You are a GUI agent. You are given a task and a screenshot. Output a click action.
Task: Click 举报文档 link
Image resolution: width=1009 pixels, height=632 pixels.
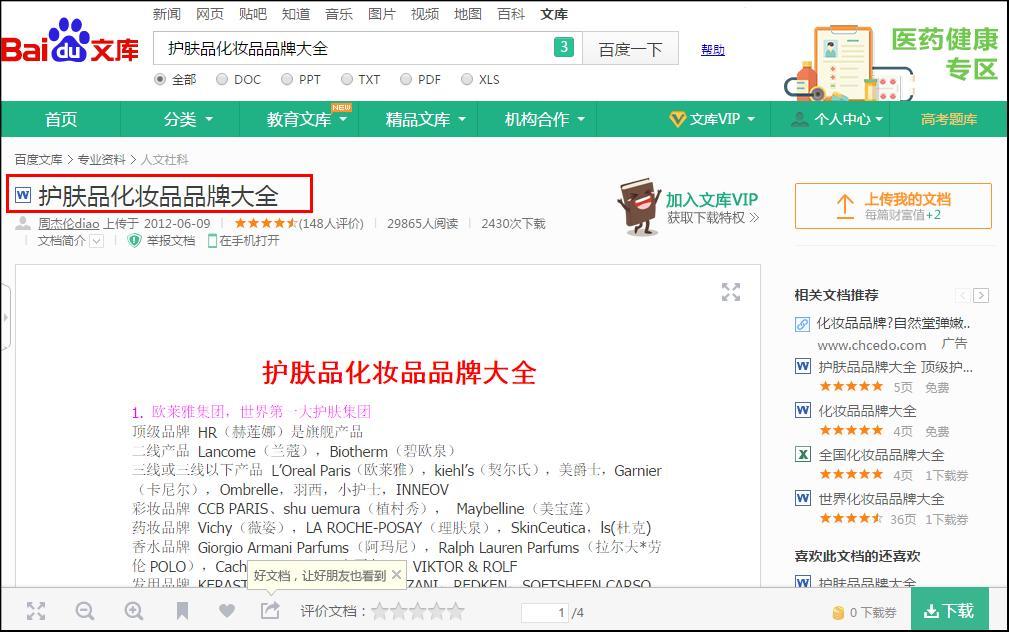pos(171,241)
